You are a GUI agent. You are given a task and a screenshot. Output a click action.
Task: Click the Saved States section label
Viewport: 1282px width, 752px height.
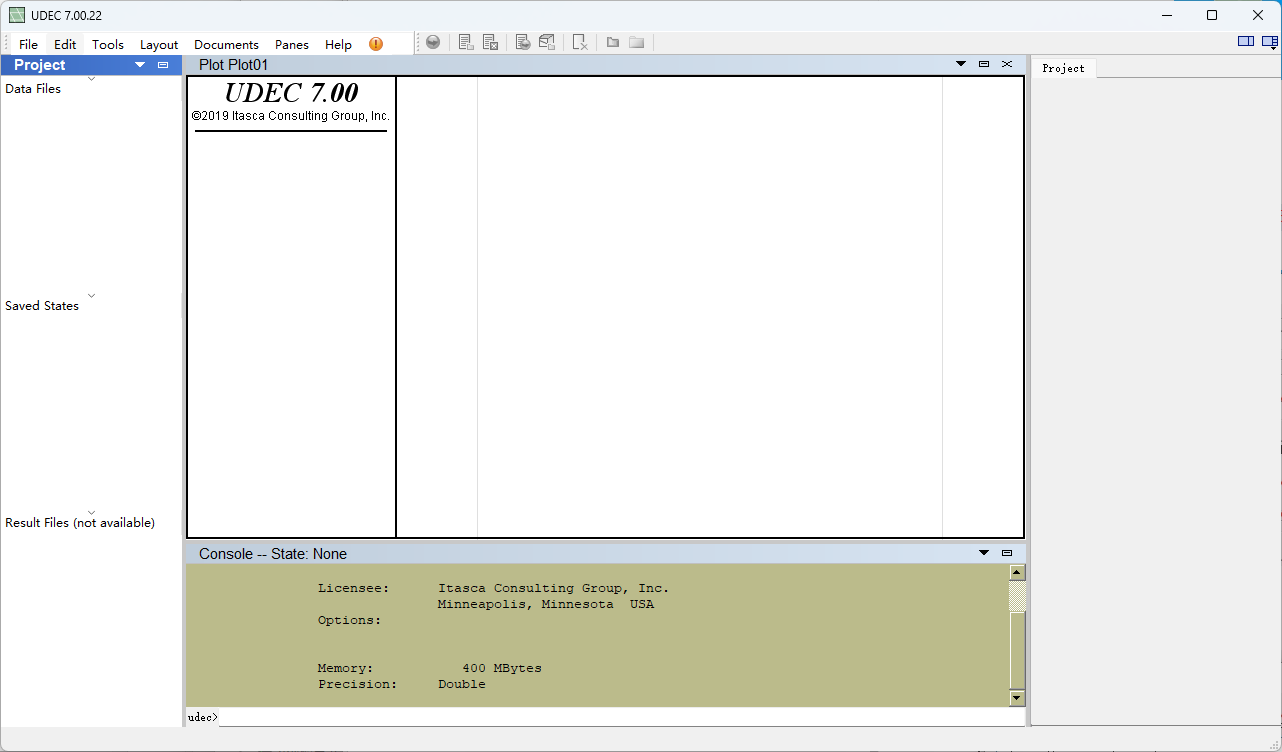click(42, 306)
